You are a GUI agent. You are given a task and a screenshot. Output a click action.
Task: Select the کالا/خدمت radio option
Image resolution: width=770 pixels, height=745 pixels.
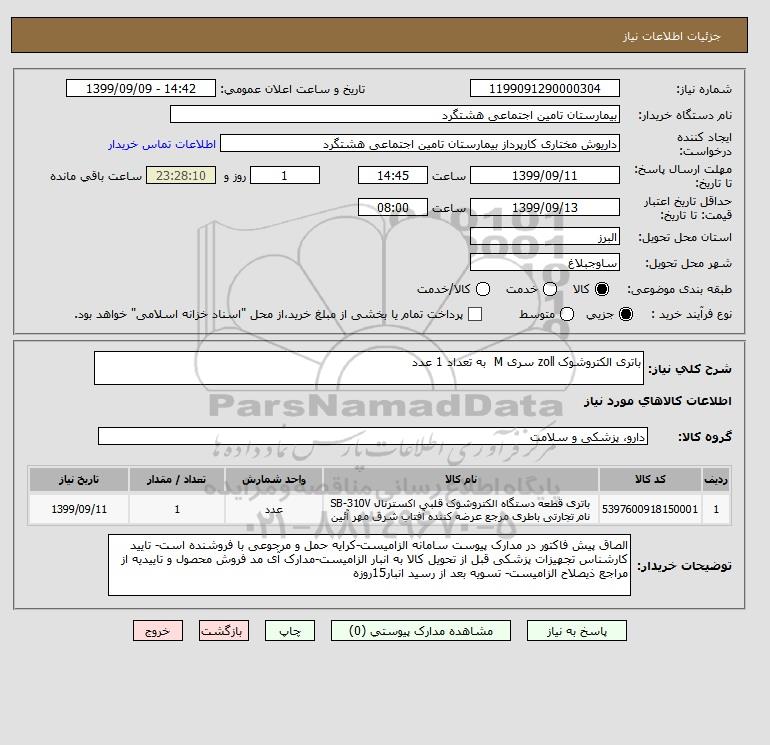tap(483, 289)
